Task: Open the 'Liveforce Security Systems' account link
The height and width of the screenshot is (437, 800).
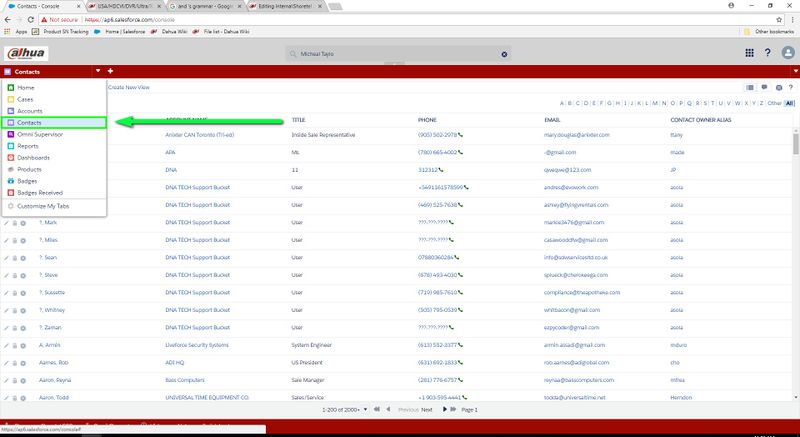Action: [197, 345]
